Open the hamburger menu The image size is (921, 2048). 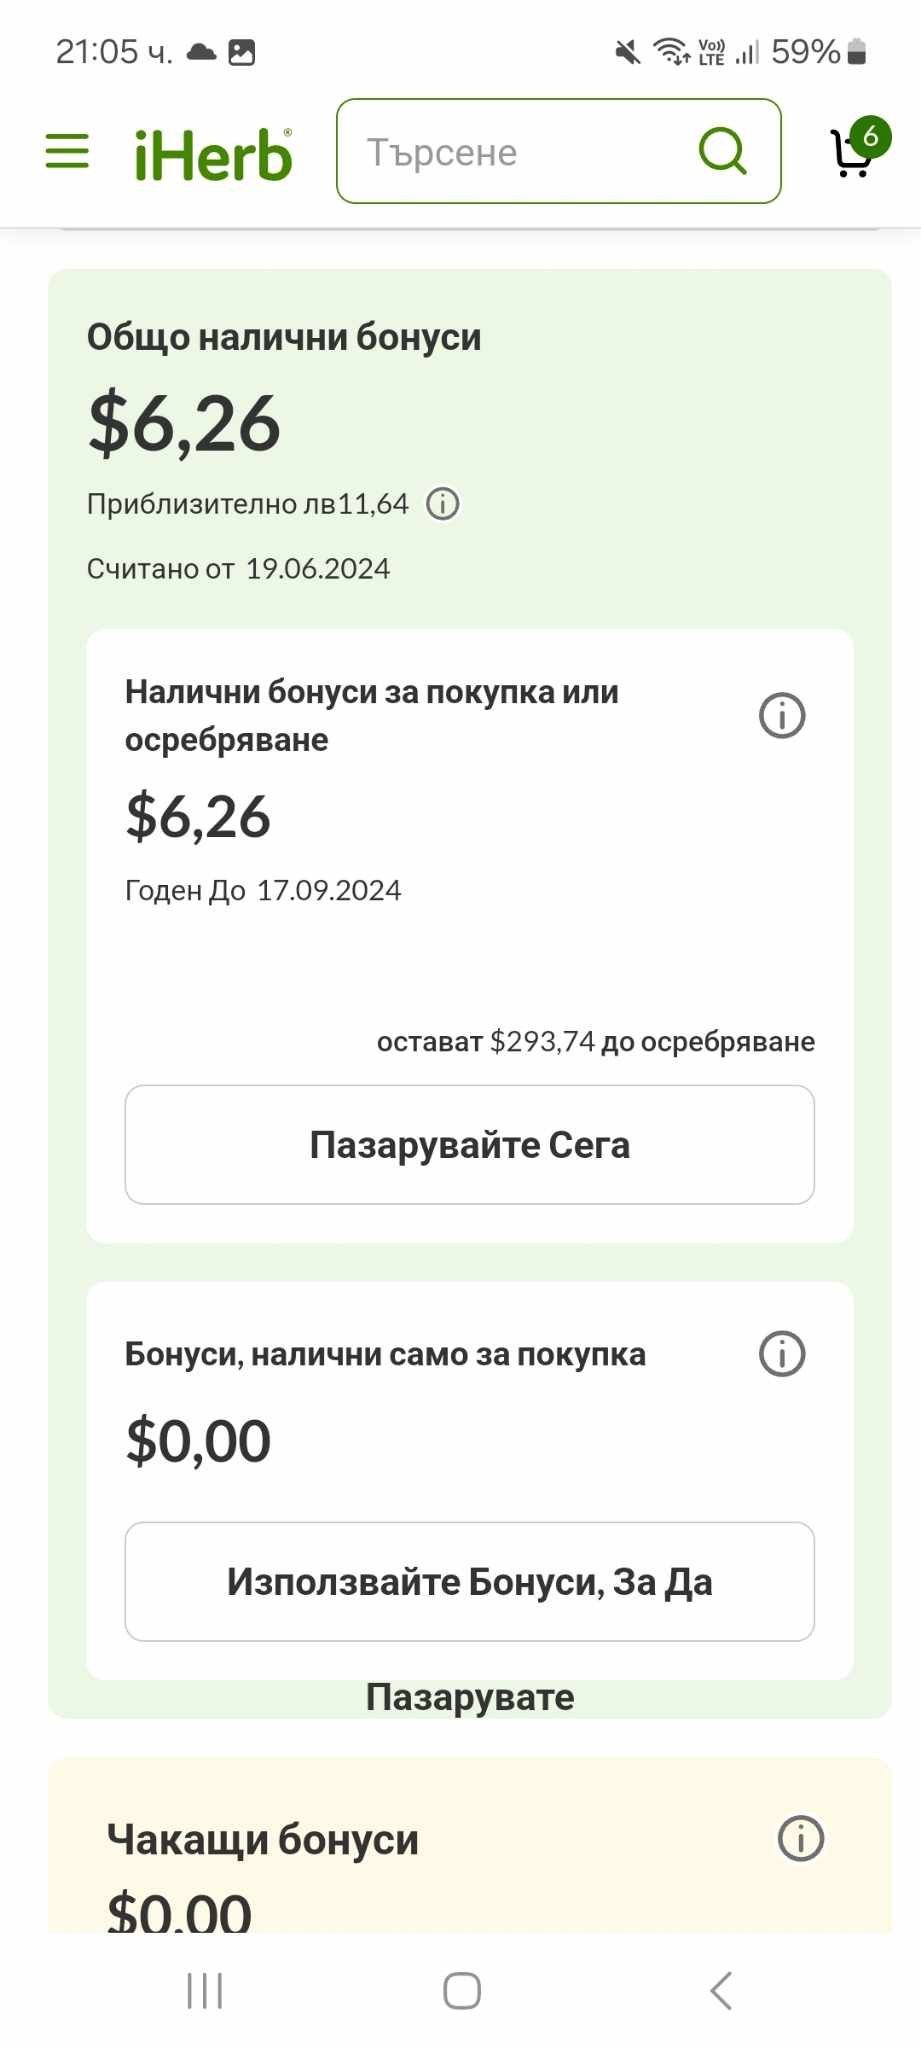[x=67, y=152]
